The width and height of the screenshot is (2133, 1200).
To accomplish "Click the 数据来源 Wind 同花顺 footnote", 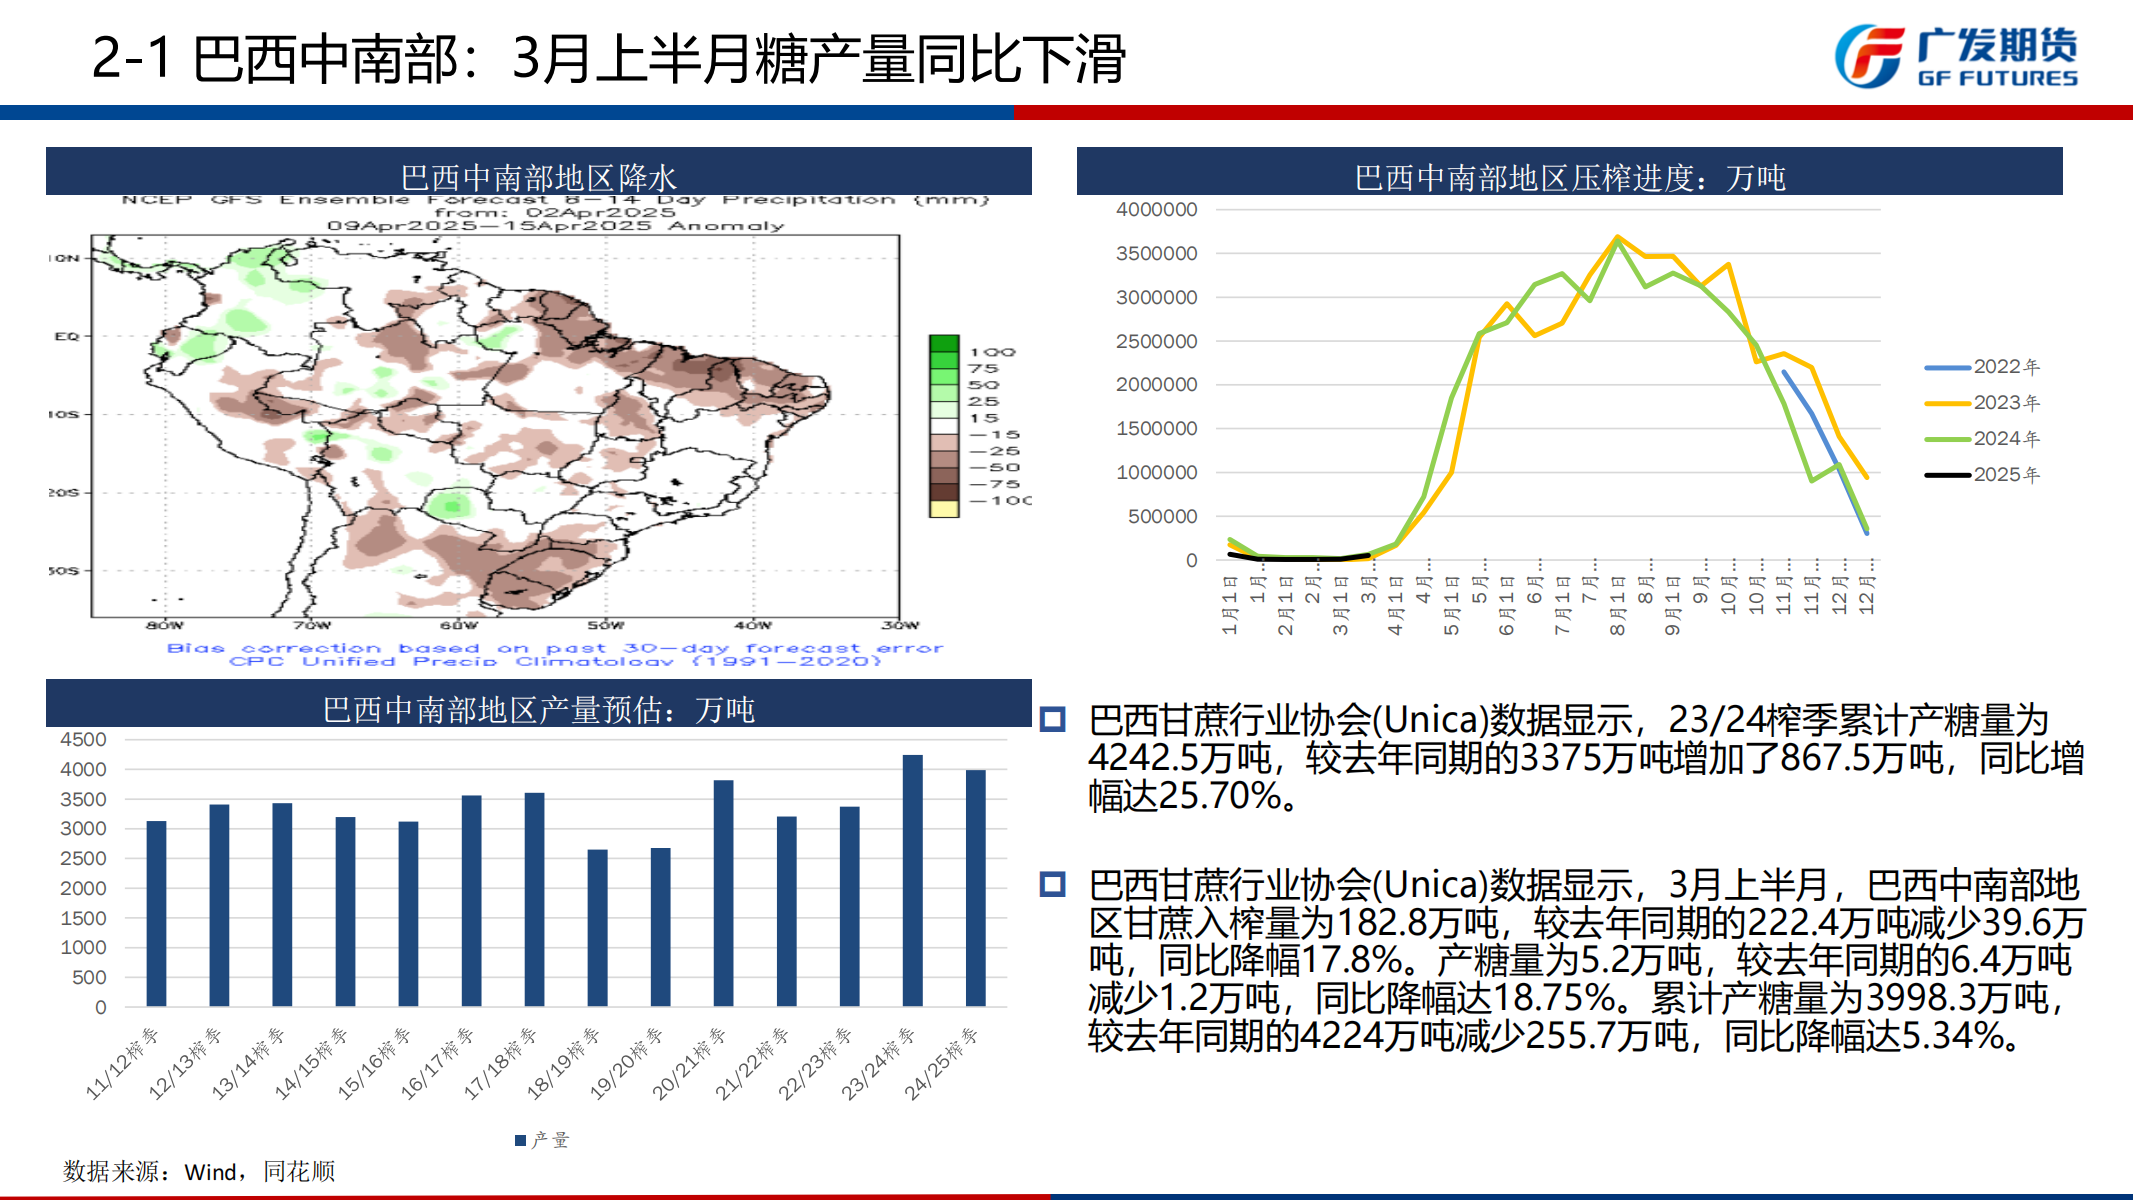I will click(x=199, y=1171).
